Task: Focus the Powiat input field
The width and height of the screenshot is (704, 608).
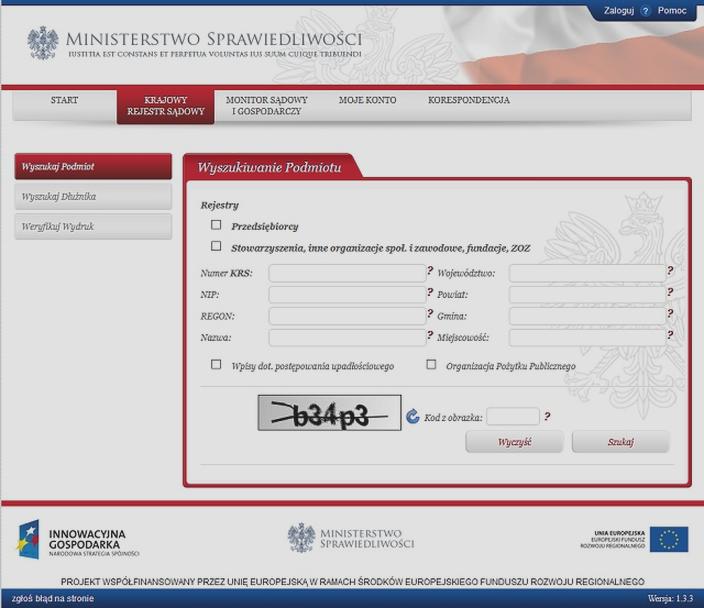Action: coord(587,295)
